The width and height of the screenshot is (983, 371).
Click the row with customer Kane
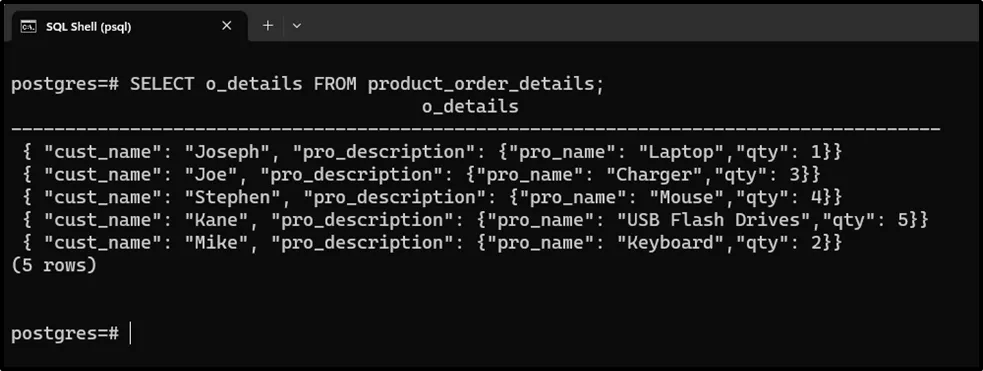click(475, 220)
